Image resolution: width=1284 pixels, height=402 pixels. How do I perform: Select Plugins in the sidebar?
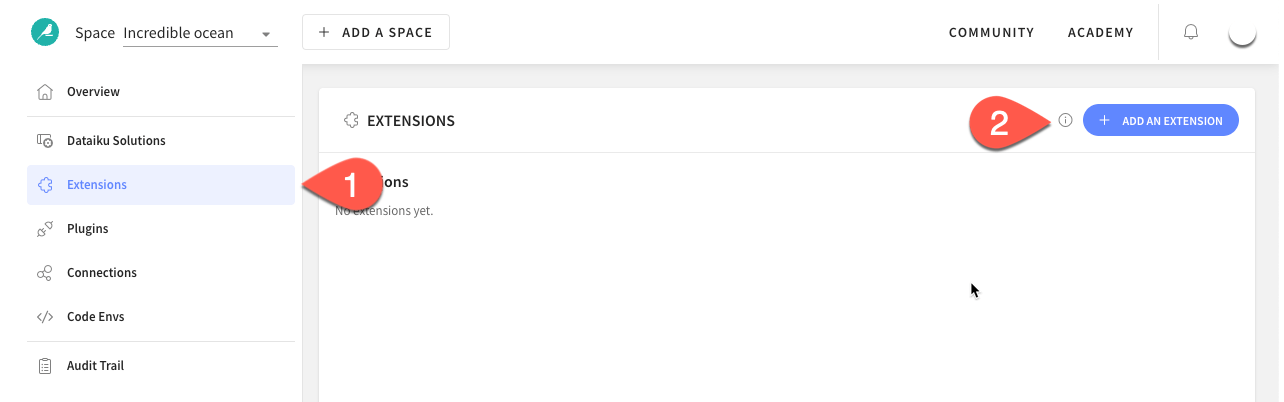87,229
